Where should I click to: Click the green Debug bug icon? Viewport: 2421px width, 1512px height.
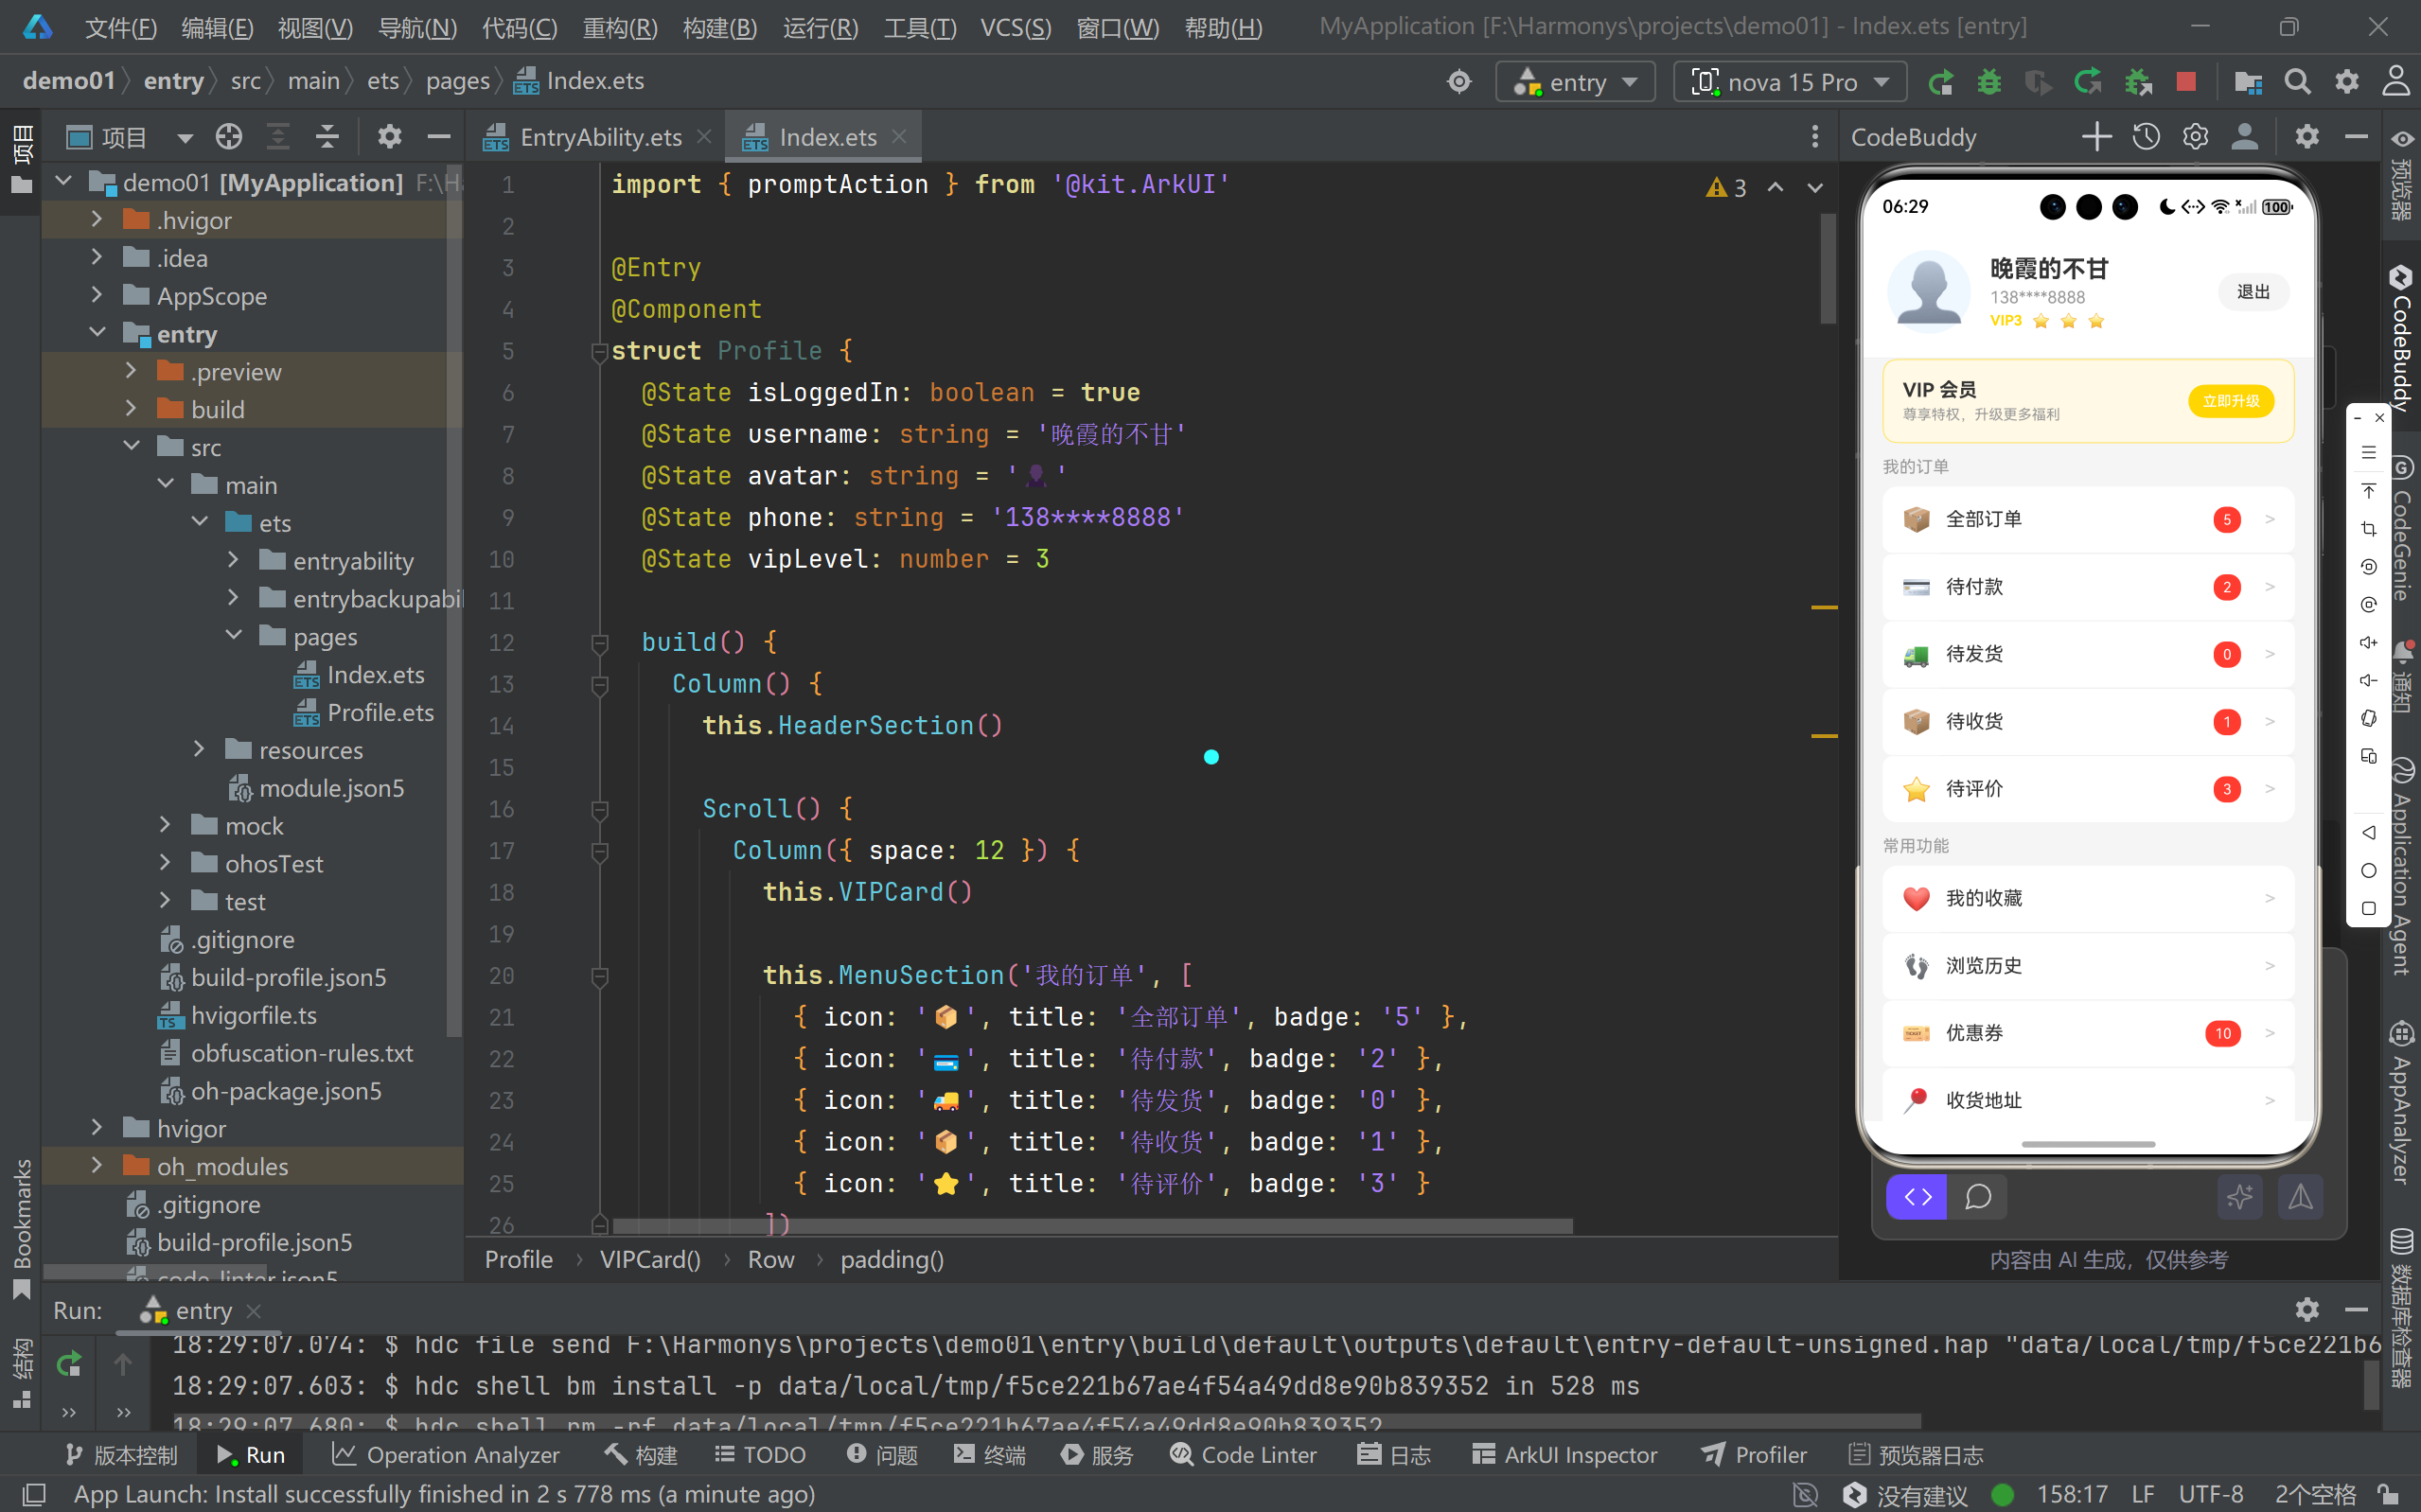click(x=1989, y=82)
